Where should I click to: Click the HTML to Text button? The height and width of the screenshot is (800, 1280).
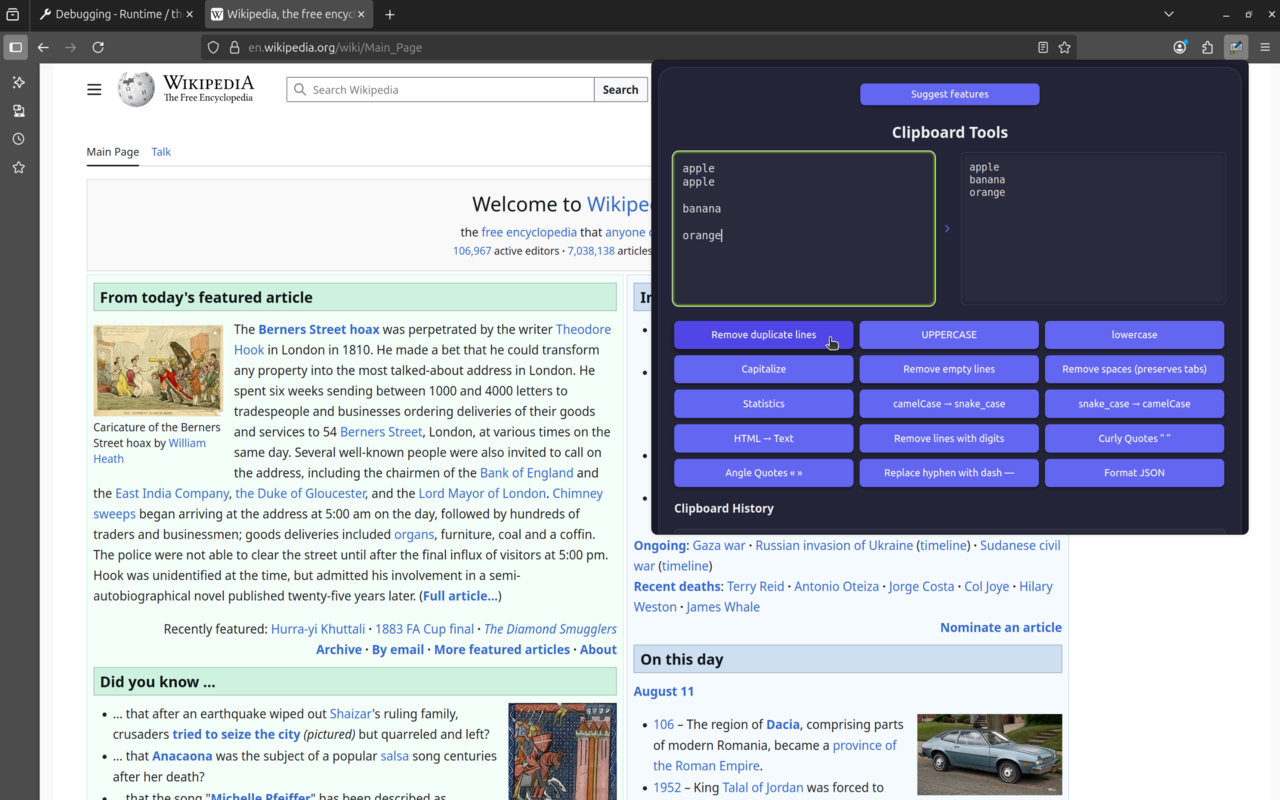pyautogui.click(x=763, y=438)
